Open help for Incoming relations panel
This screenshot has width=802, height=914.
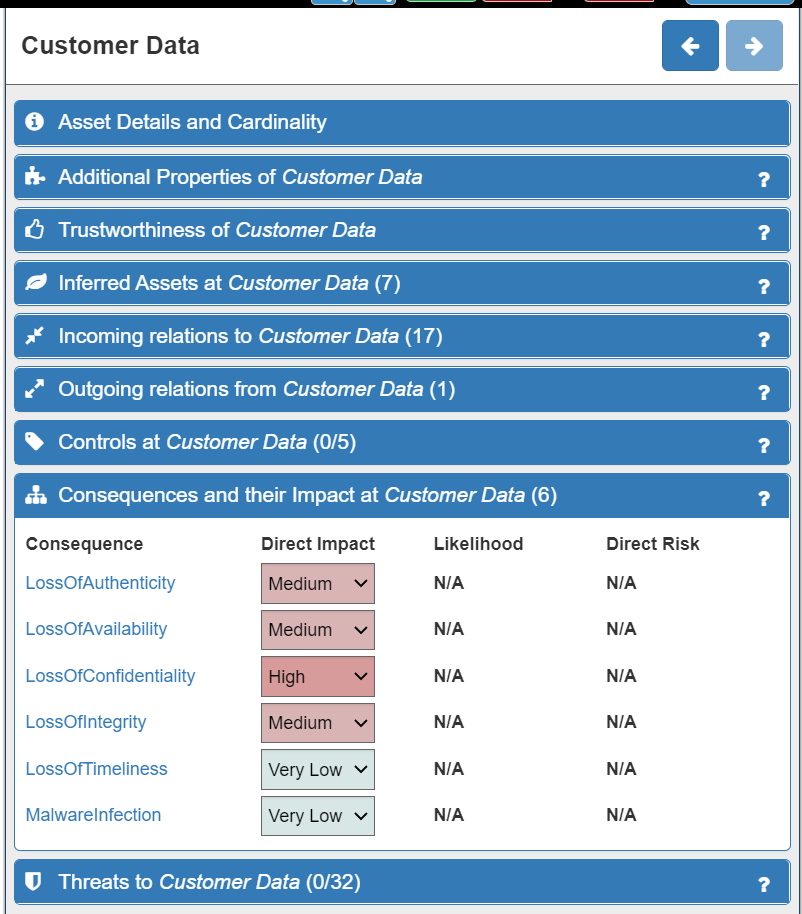click(764, 339)
